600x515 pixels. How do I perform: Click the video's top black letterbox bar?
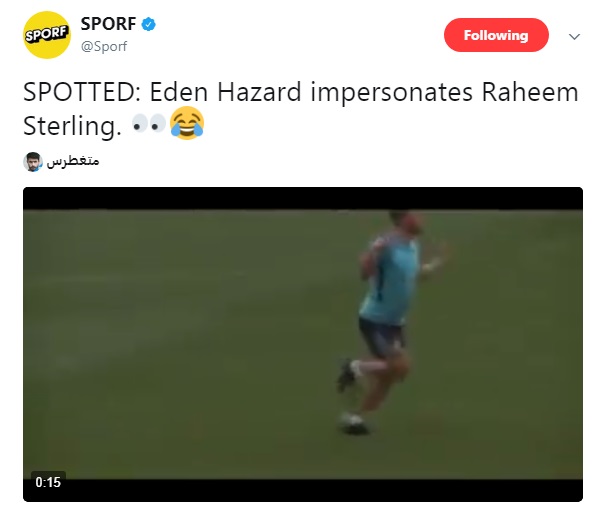(303, 198)
